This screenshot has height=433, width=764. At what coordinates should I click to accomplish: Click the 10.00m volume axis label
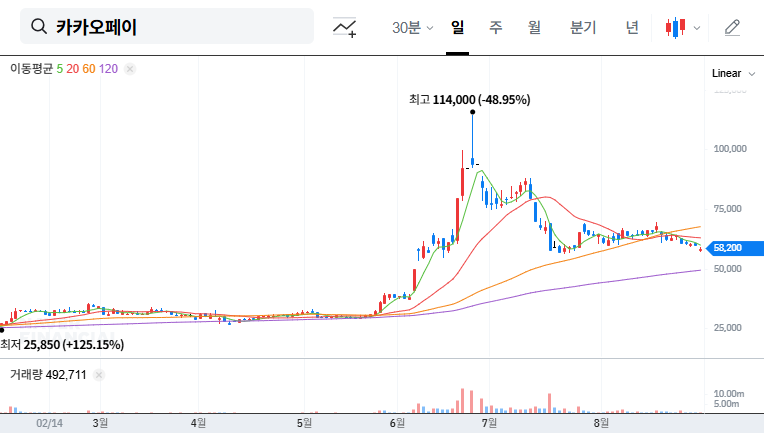(729, 394)
